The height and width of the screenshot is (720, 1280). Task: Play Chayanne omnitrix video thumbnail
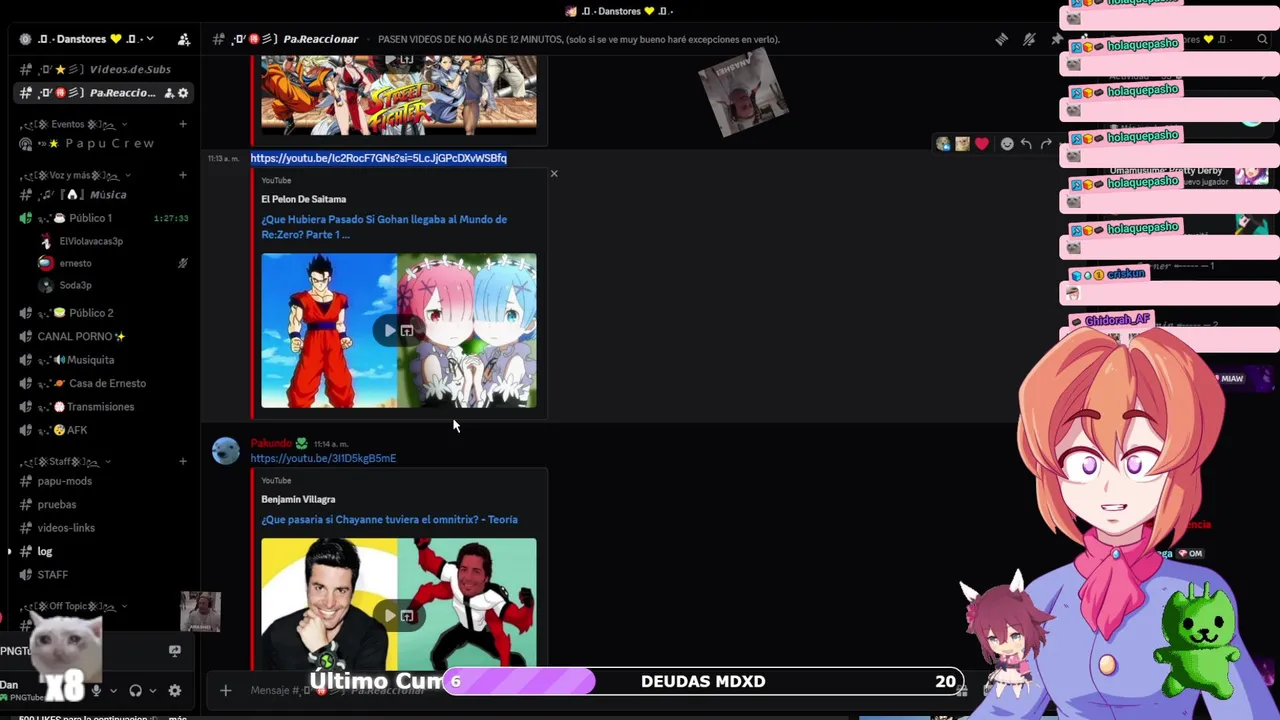click(389, 616)
